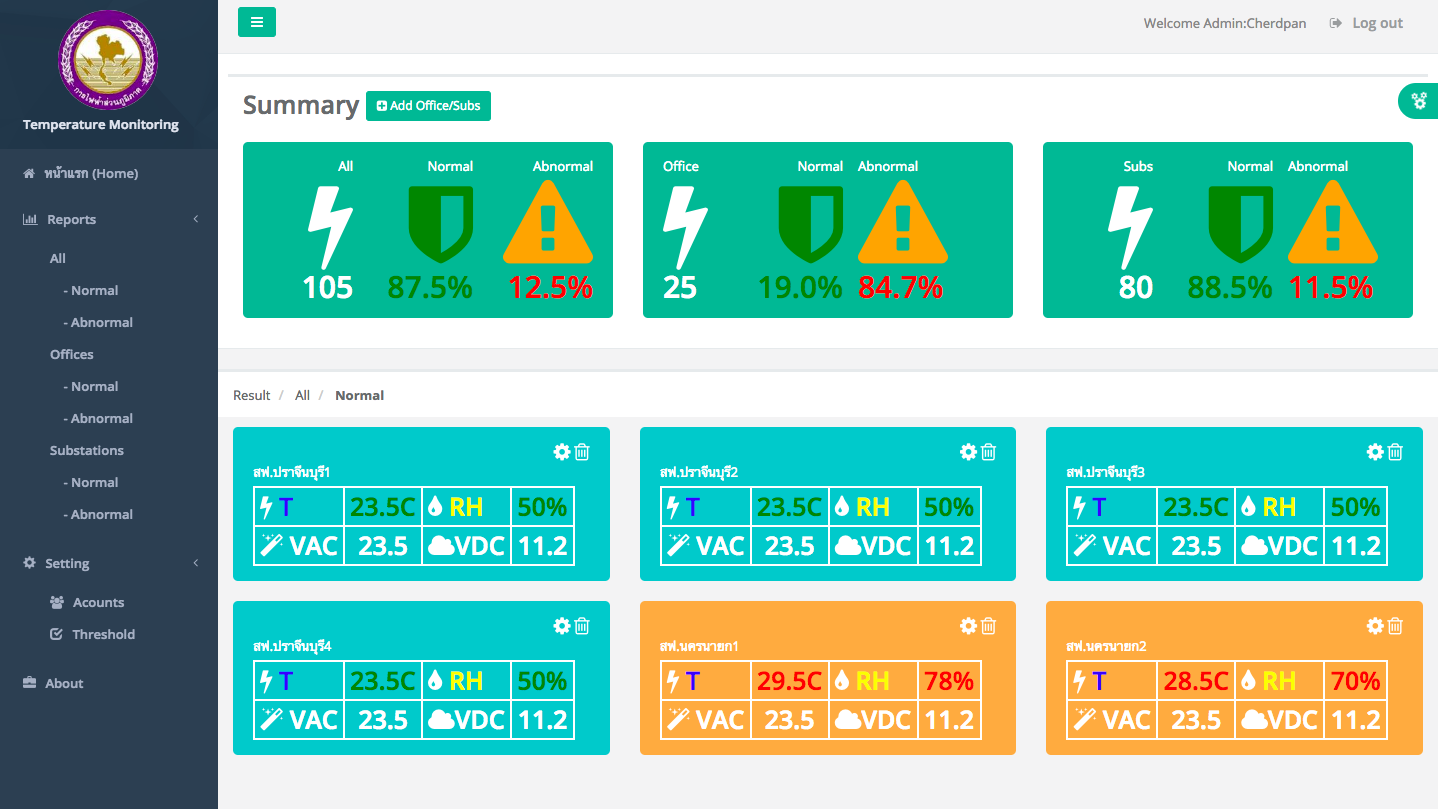1438x809 pixels.
Task: Delete the สฟ.นครนายก2 card with trash icon
Action: click(1395, 626)
